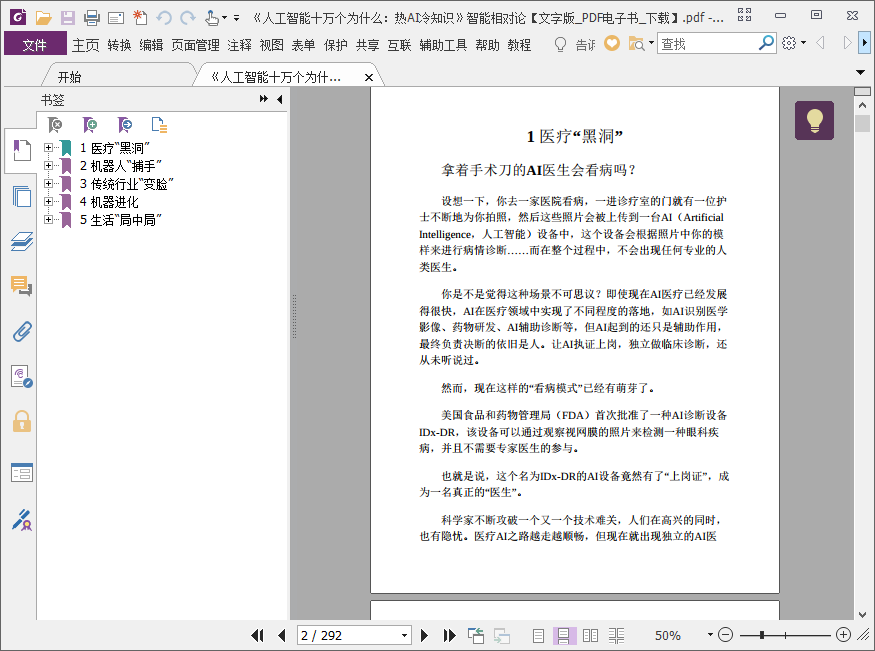Viewport: 875px width, 651px height.
Task: Jump to the last page
Action: click(449, 635)
